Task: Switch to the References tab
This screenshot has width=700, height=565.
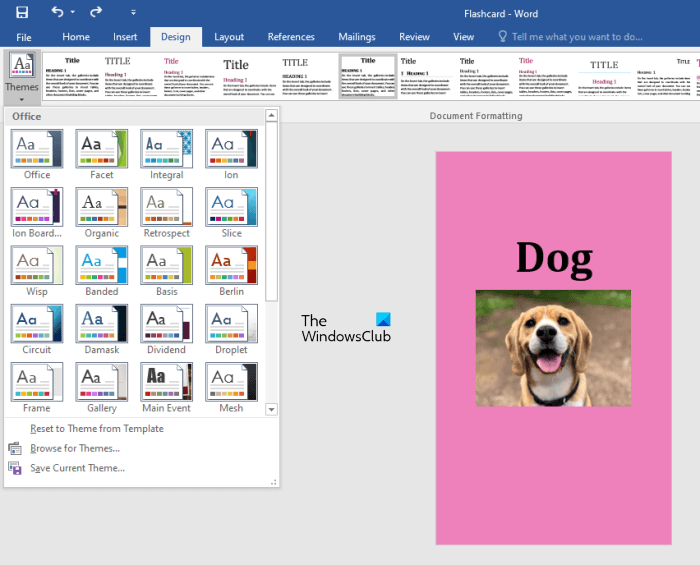Action: [291, 37]
